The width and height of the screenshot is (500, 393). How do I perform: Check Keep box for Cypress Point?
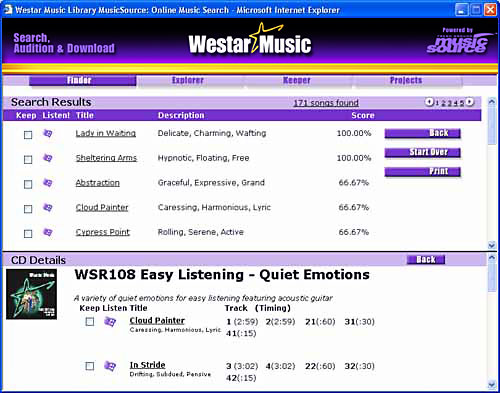coord(28,234)
